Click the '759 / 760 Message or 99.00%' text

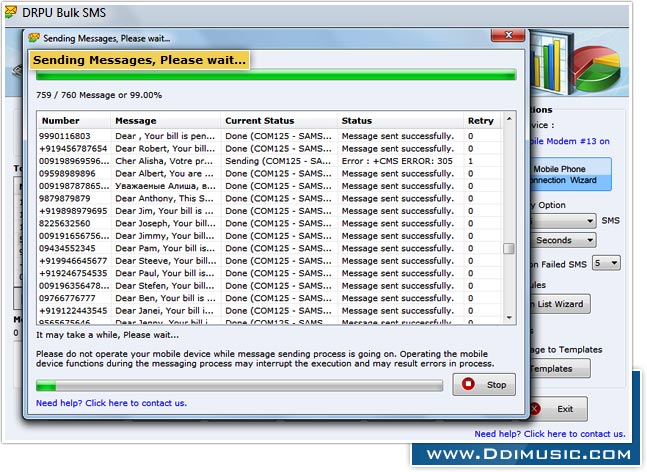click(99, 95)
